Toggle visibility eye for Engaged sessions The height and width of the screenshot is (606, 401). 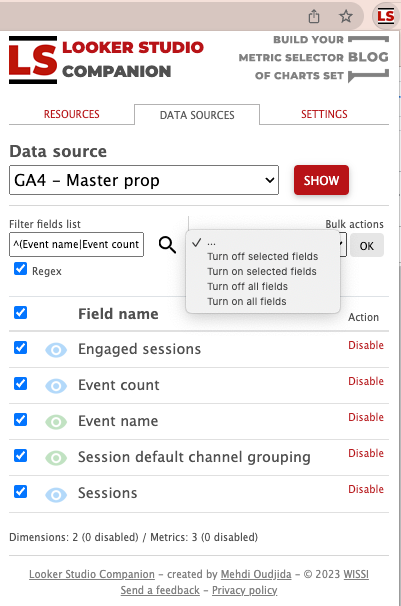(x=56, y=350)
